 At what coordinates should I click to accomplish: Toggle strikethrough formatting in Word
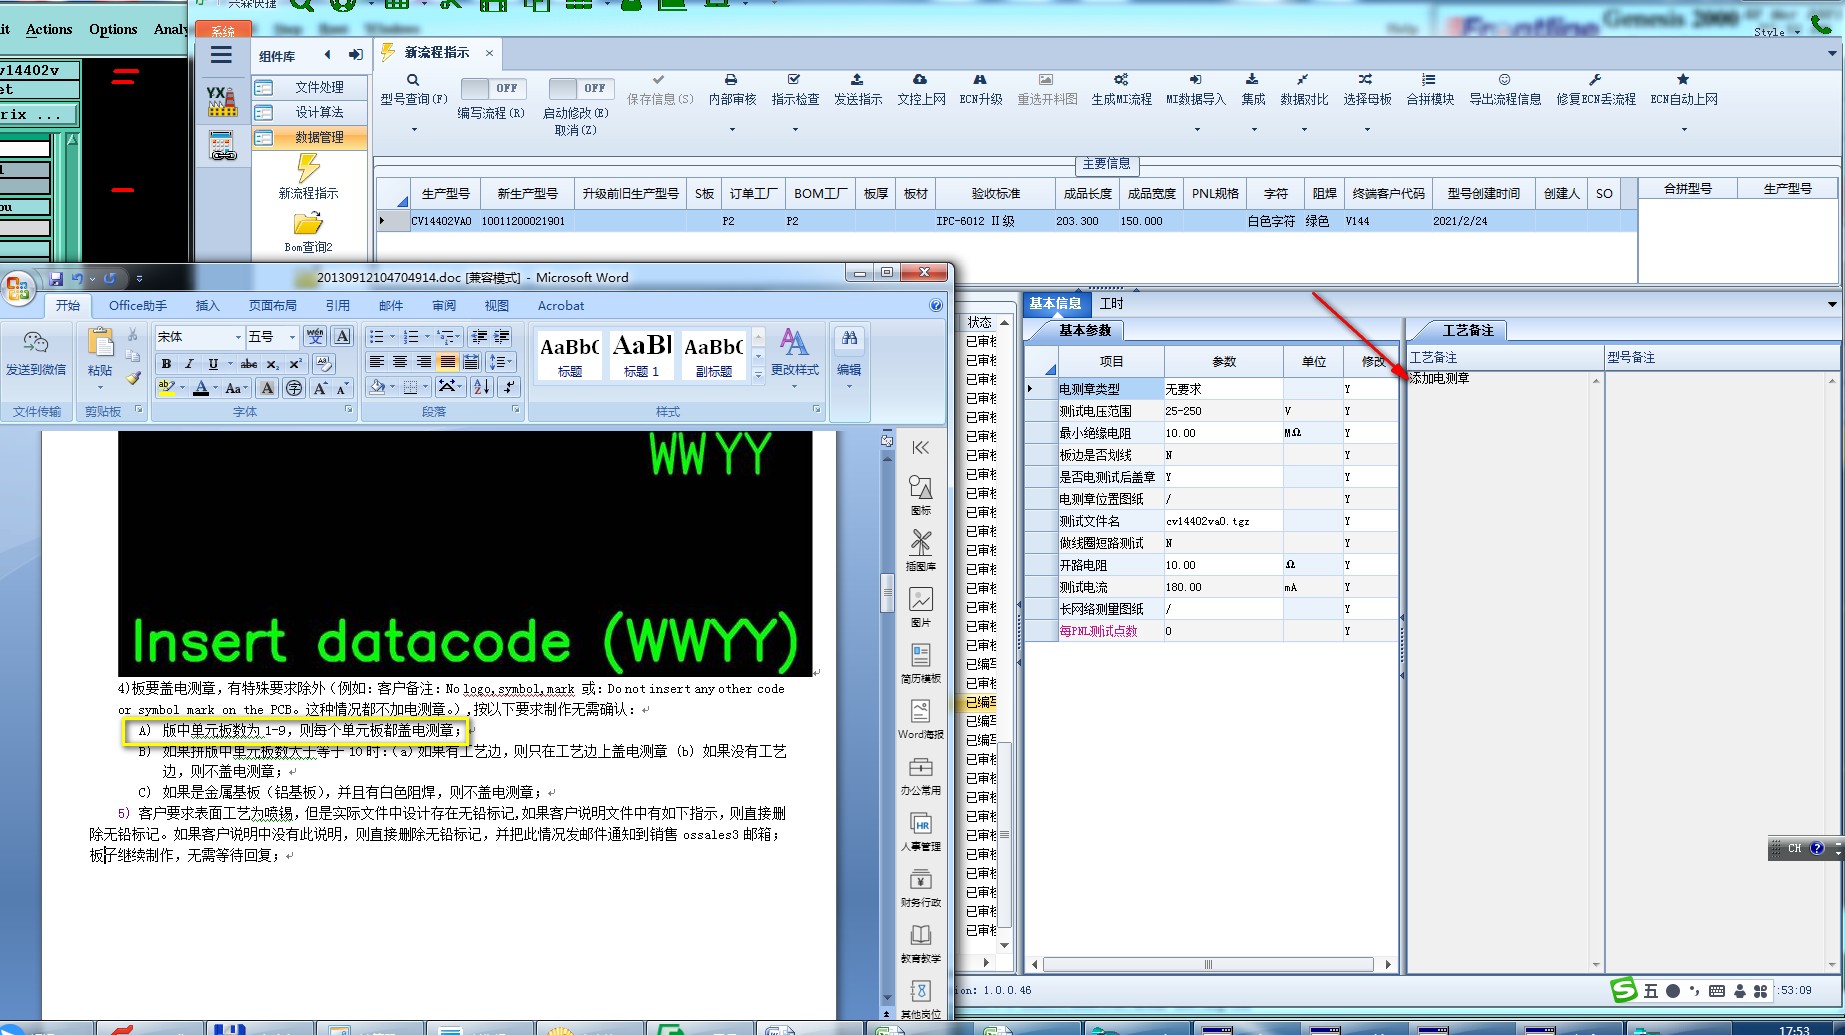(249, 364)
